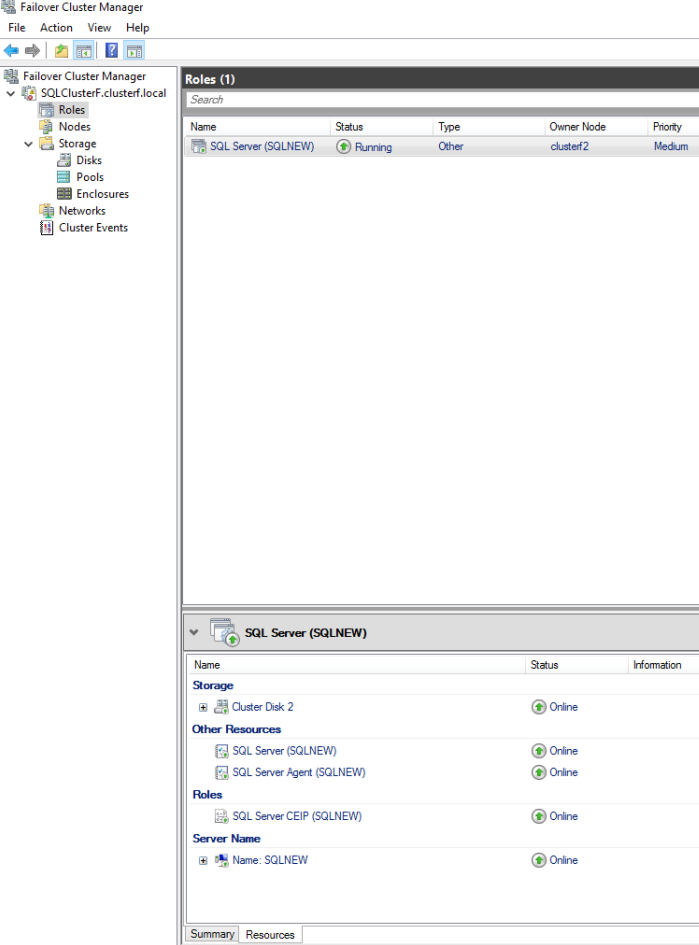Click the large SQL Server (SQLNEW) header icon
699x945 pixels.
225,633
